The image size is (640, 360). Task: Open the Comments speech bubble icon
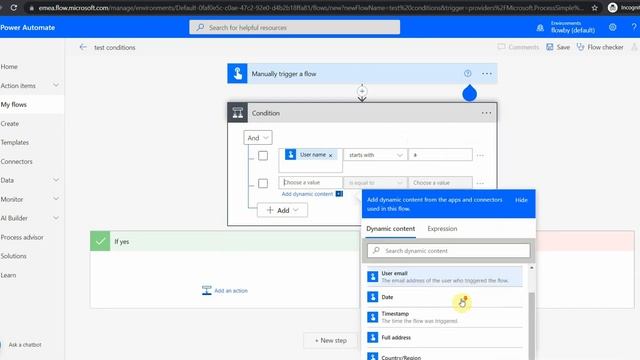point(501,47)
